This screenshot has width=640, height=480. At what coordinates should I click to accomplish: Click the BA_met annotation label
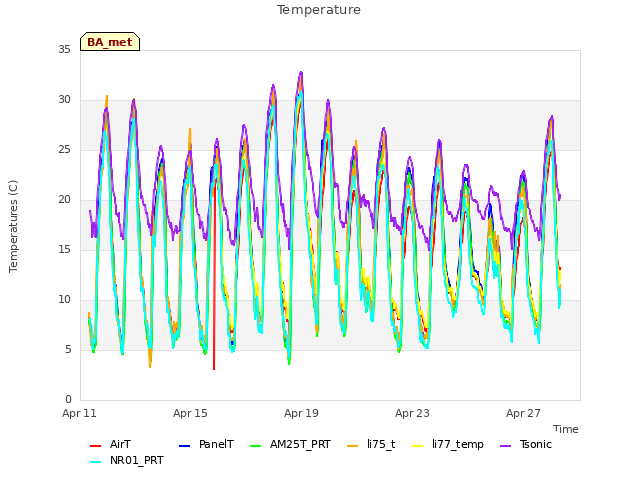pos(110,42)
